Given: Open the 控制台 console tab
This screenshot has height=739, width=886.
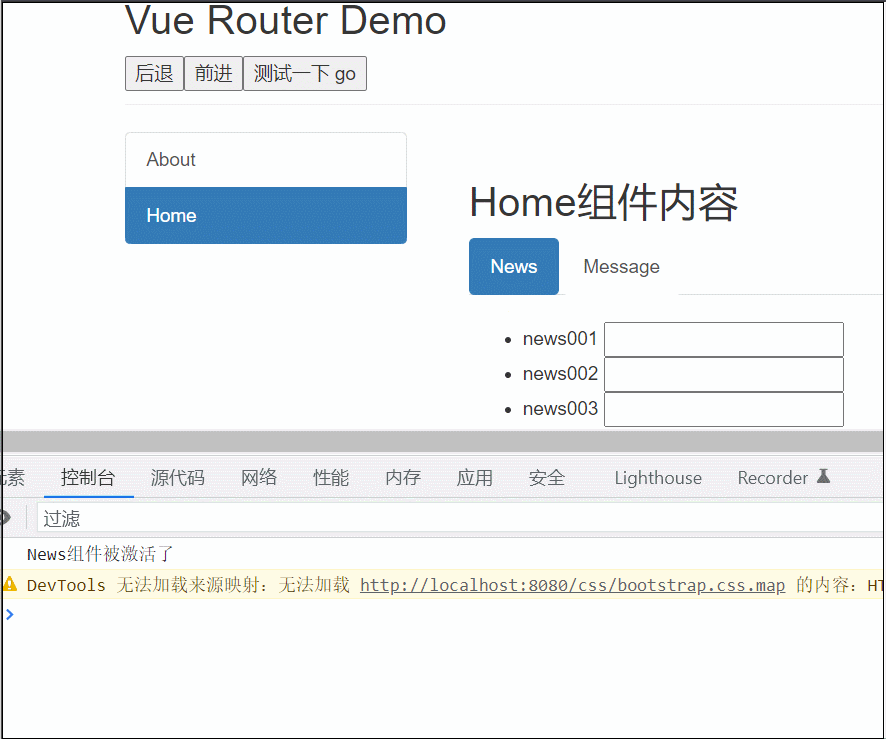Looking at the screenshot, I should pyautogui.click(x=88, y=478).
